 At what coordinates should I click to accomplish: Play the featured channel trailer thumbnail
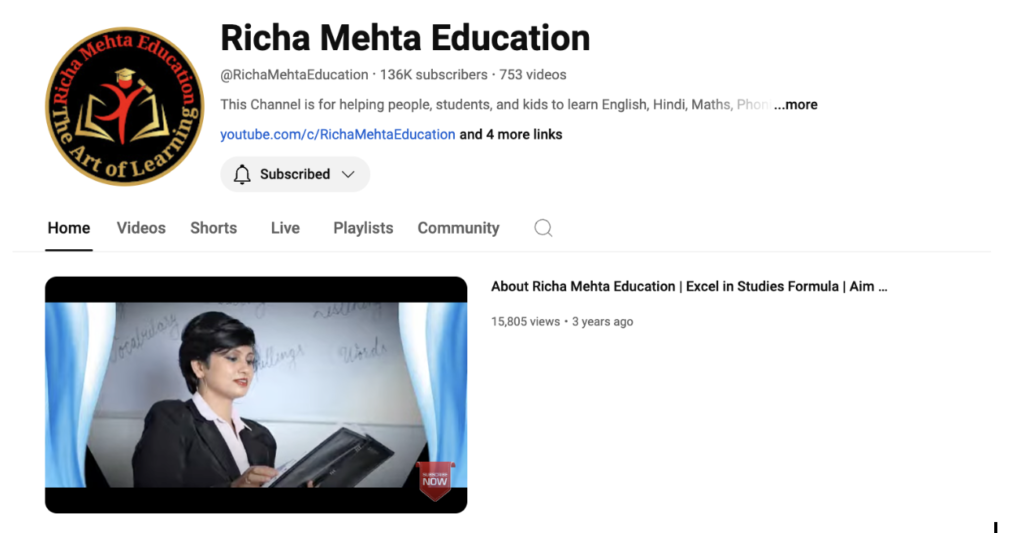coord(256,395)
